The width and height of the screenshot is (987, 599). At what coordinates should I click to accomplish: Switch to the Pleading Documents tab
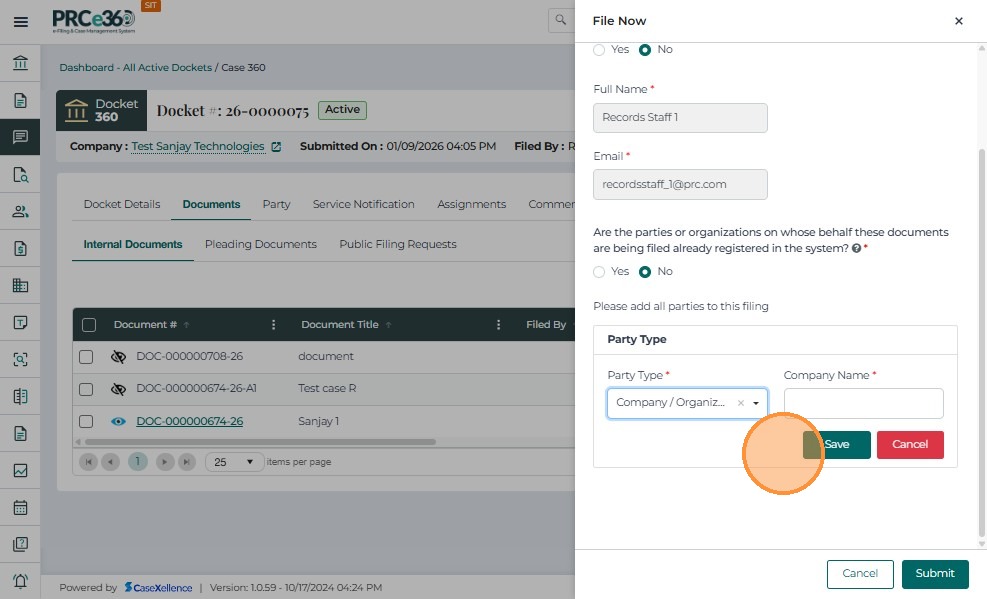click(260, 244)
